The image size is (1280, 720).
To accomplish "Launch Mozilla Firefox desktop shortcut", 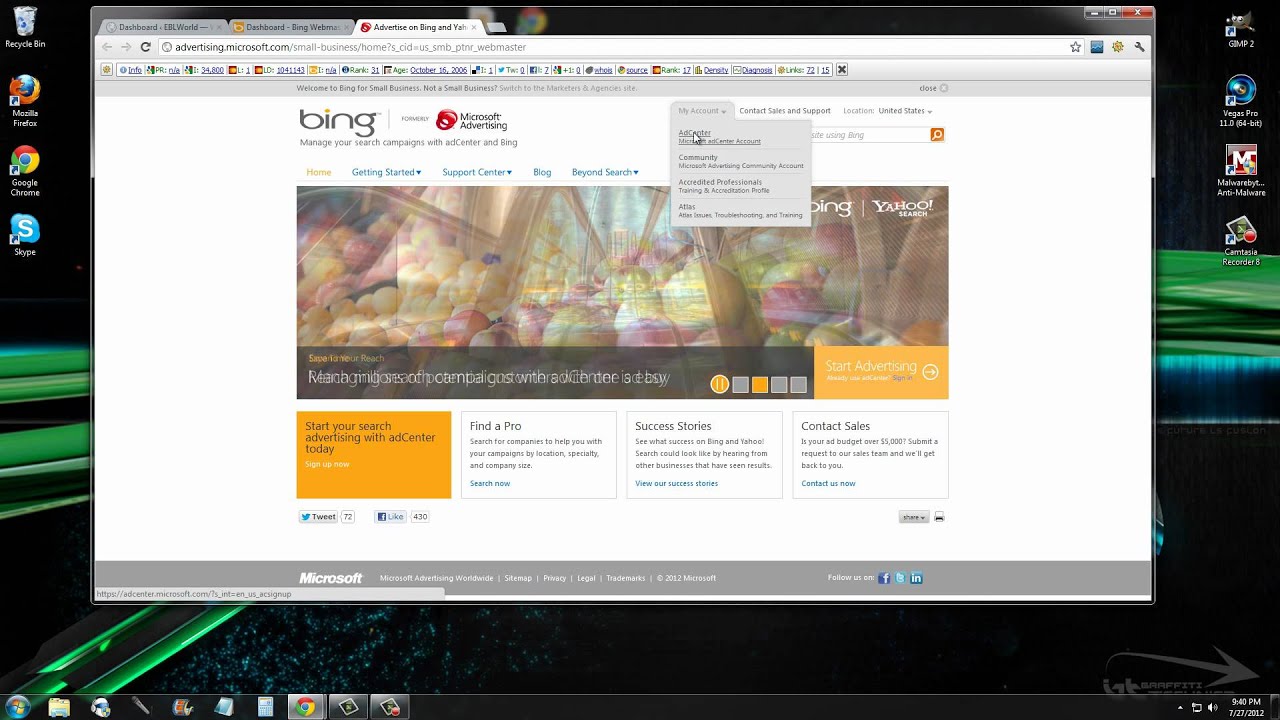I will pos(25,101).
